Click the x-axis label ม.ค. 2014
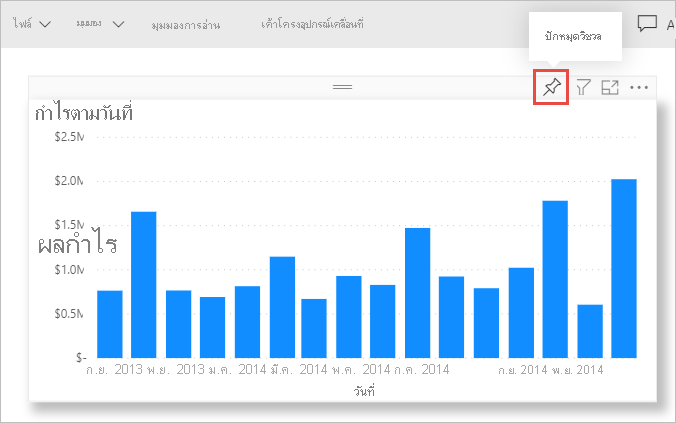Viewport: 676px width, 423px height. point(237,370)
